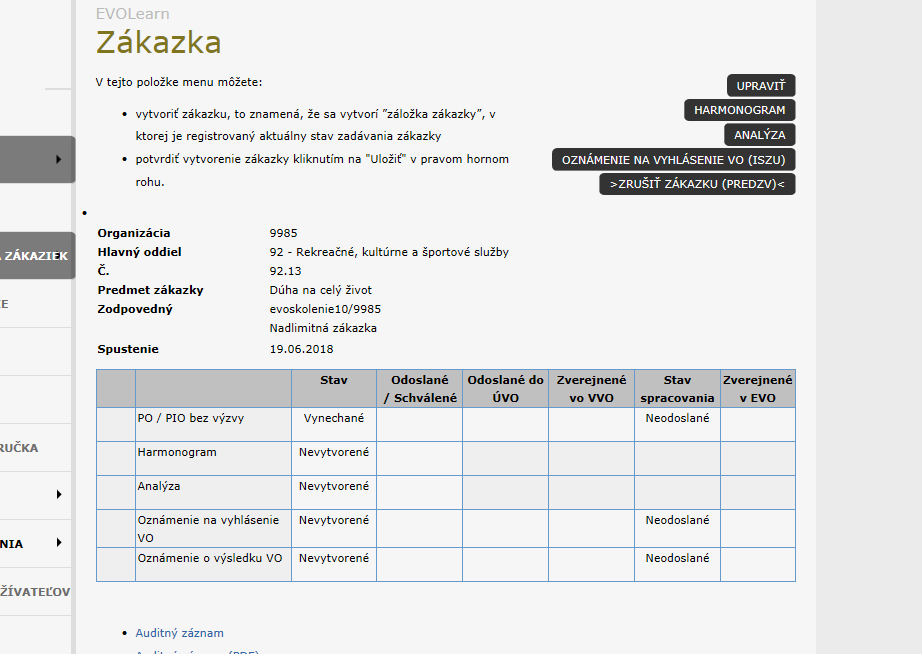This screenshot has width=922, height=654.
Task: Click the UPRAVIŤ button
Action: [x=760, y=86]
